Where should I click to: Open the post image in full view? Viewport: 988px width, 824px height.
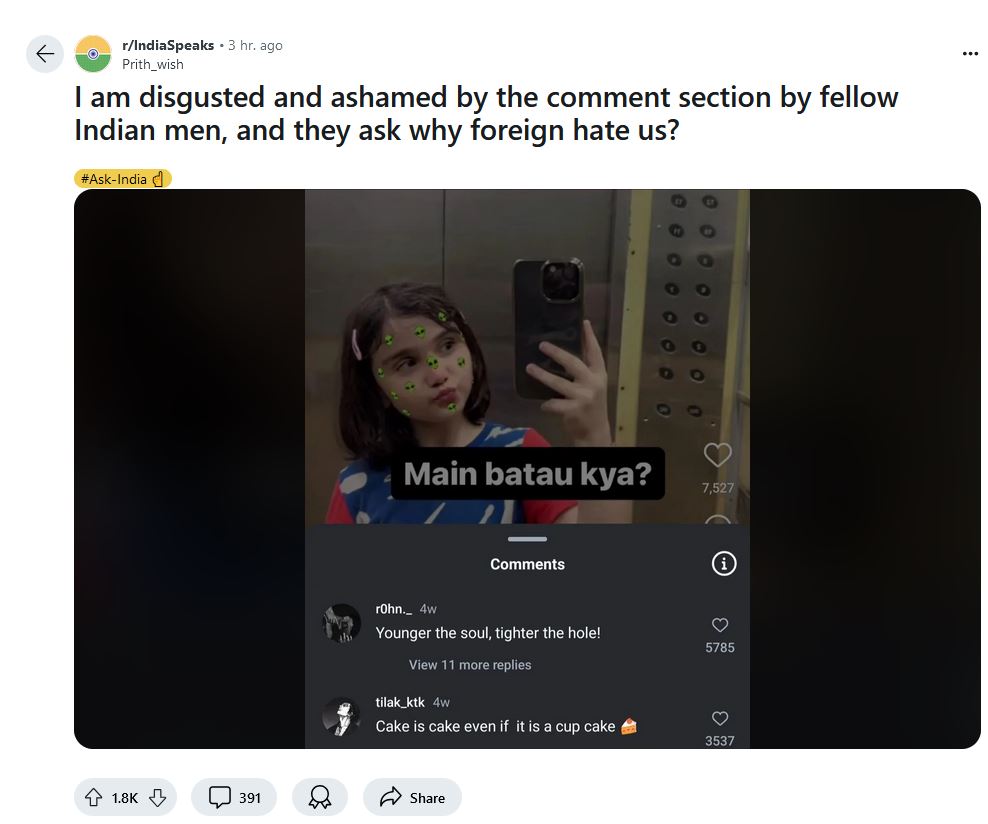(x=527, y=469)
